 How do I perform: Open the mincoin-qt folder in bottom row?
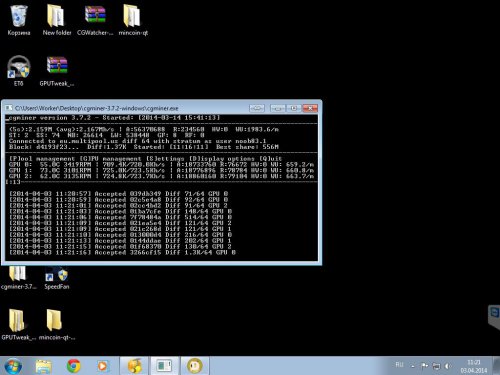(56, 324)
